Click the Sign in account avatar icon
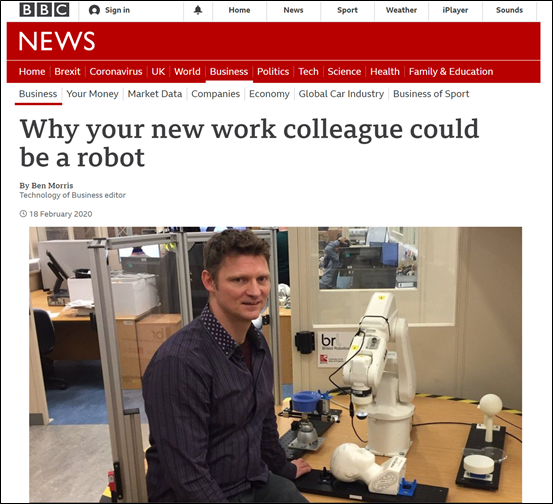 pos(94,10)
